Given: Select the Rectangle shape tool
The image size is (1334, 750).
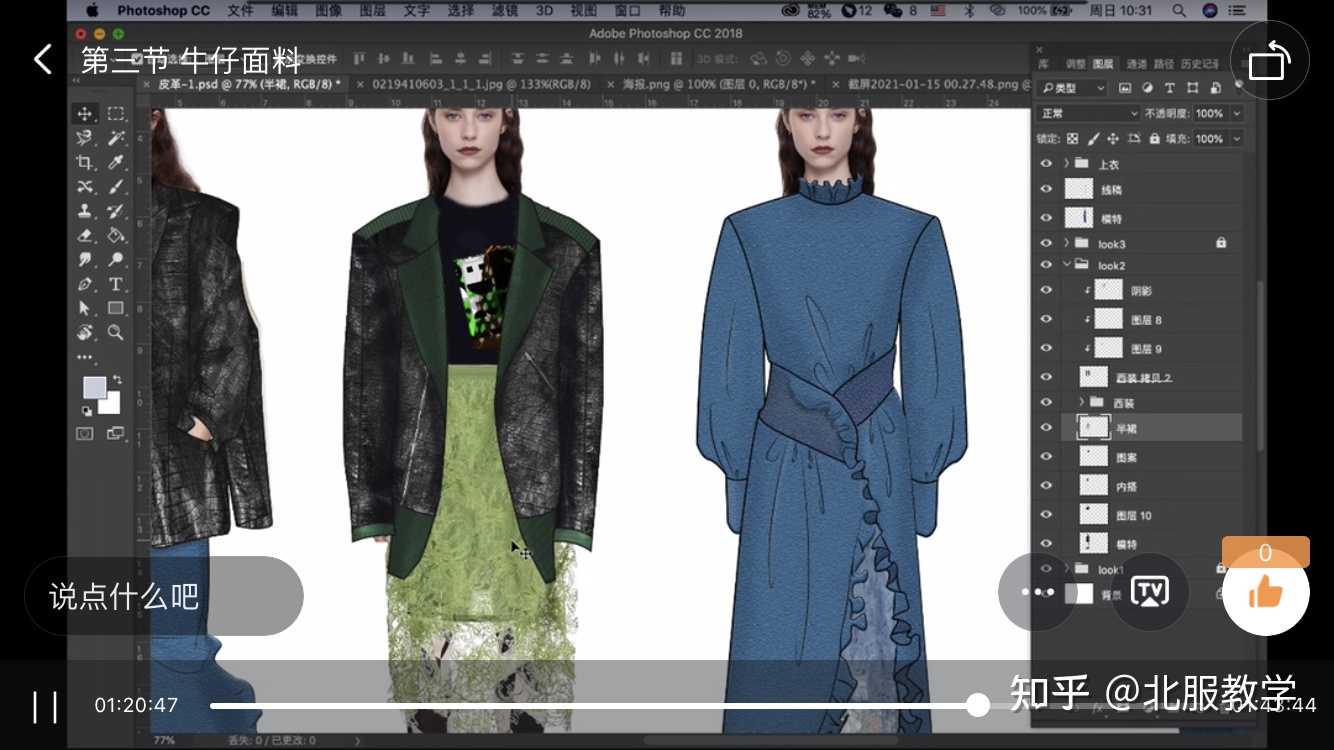Looking at the screenshot, I should [x=116, y=308].
